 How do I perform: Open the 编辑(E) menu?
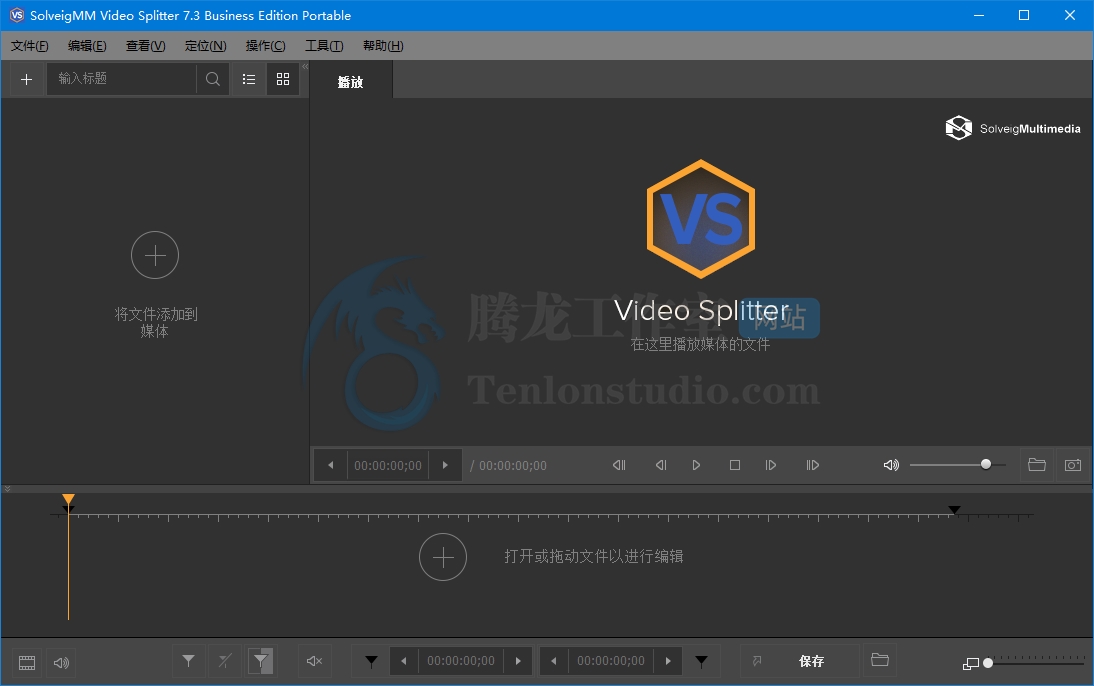[x=87, y=46]
